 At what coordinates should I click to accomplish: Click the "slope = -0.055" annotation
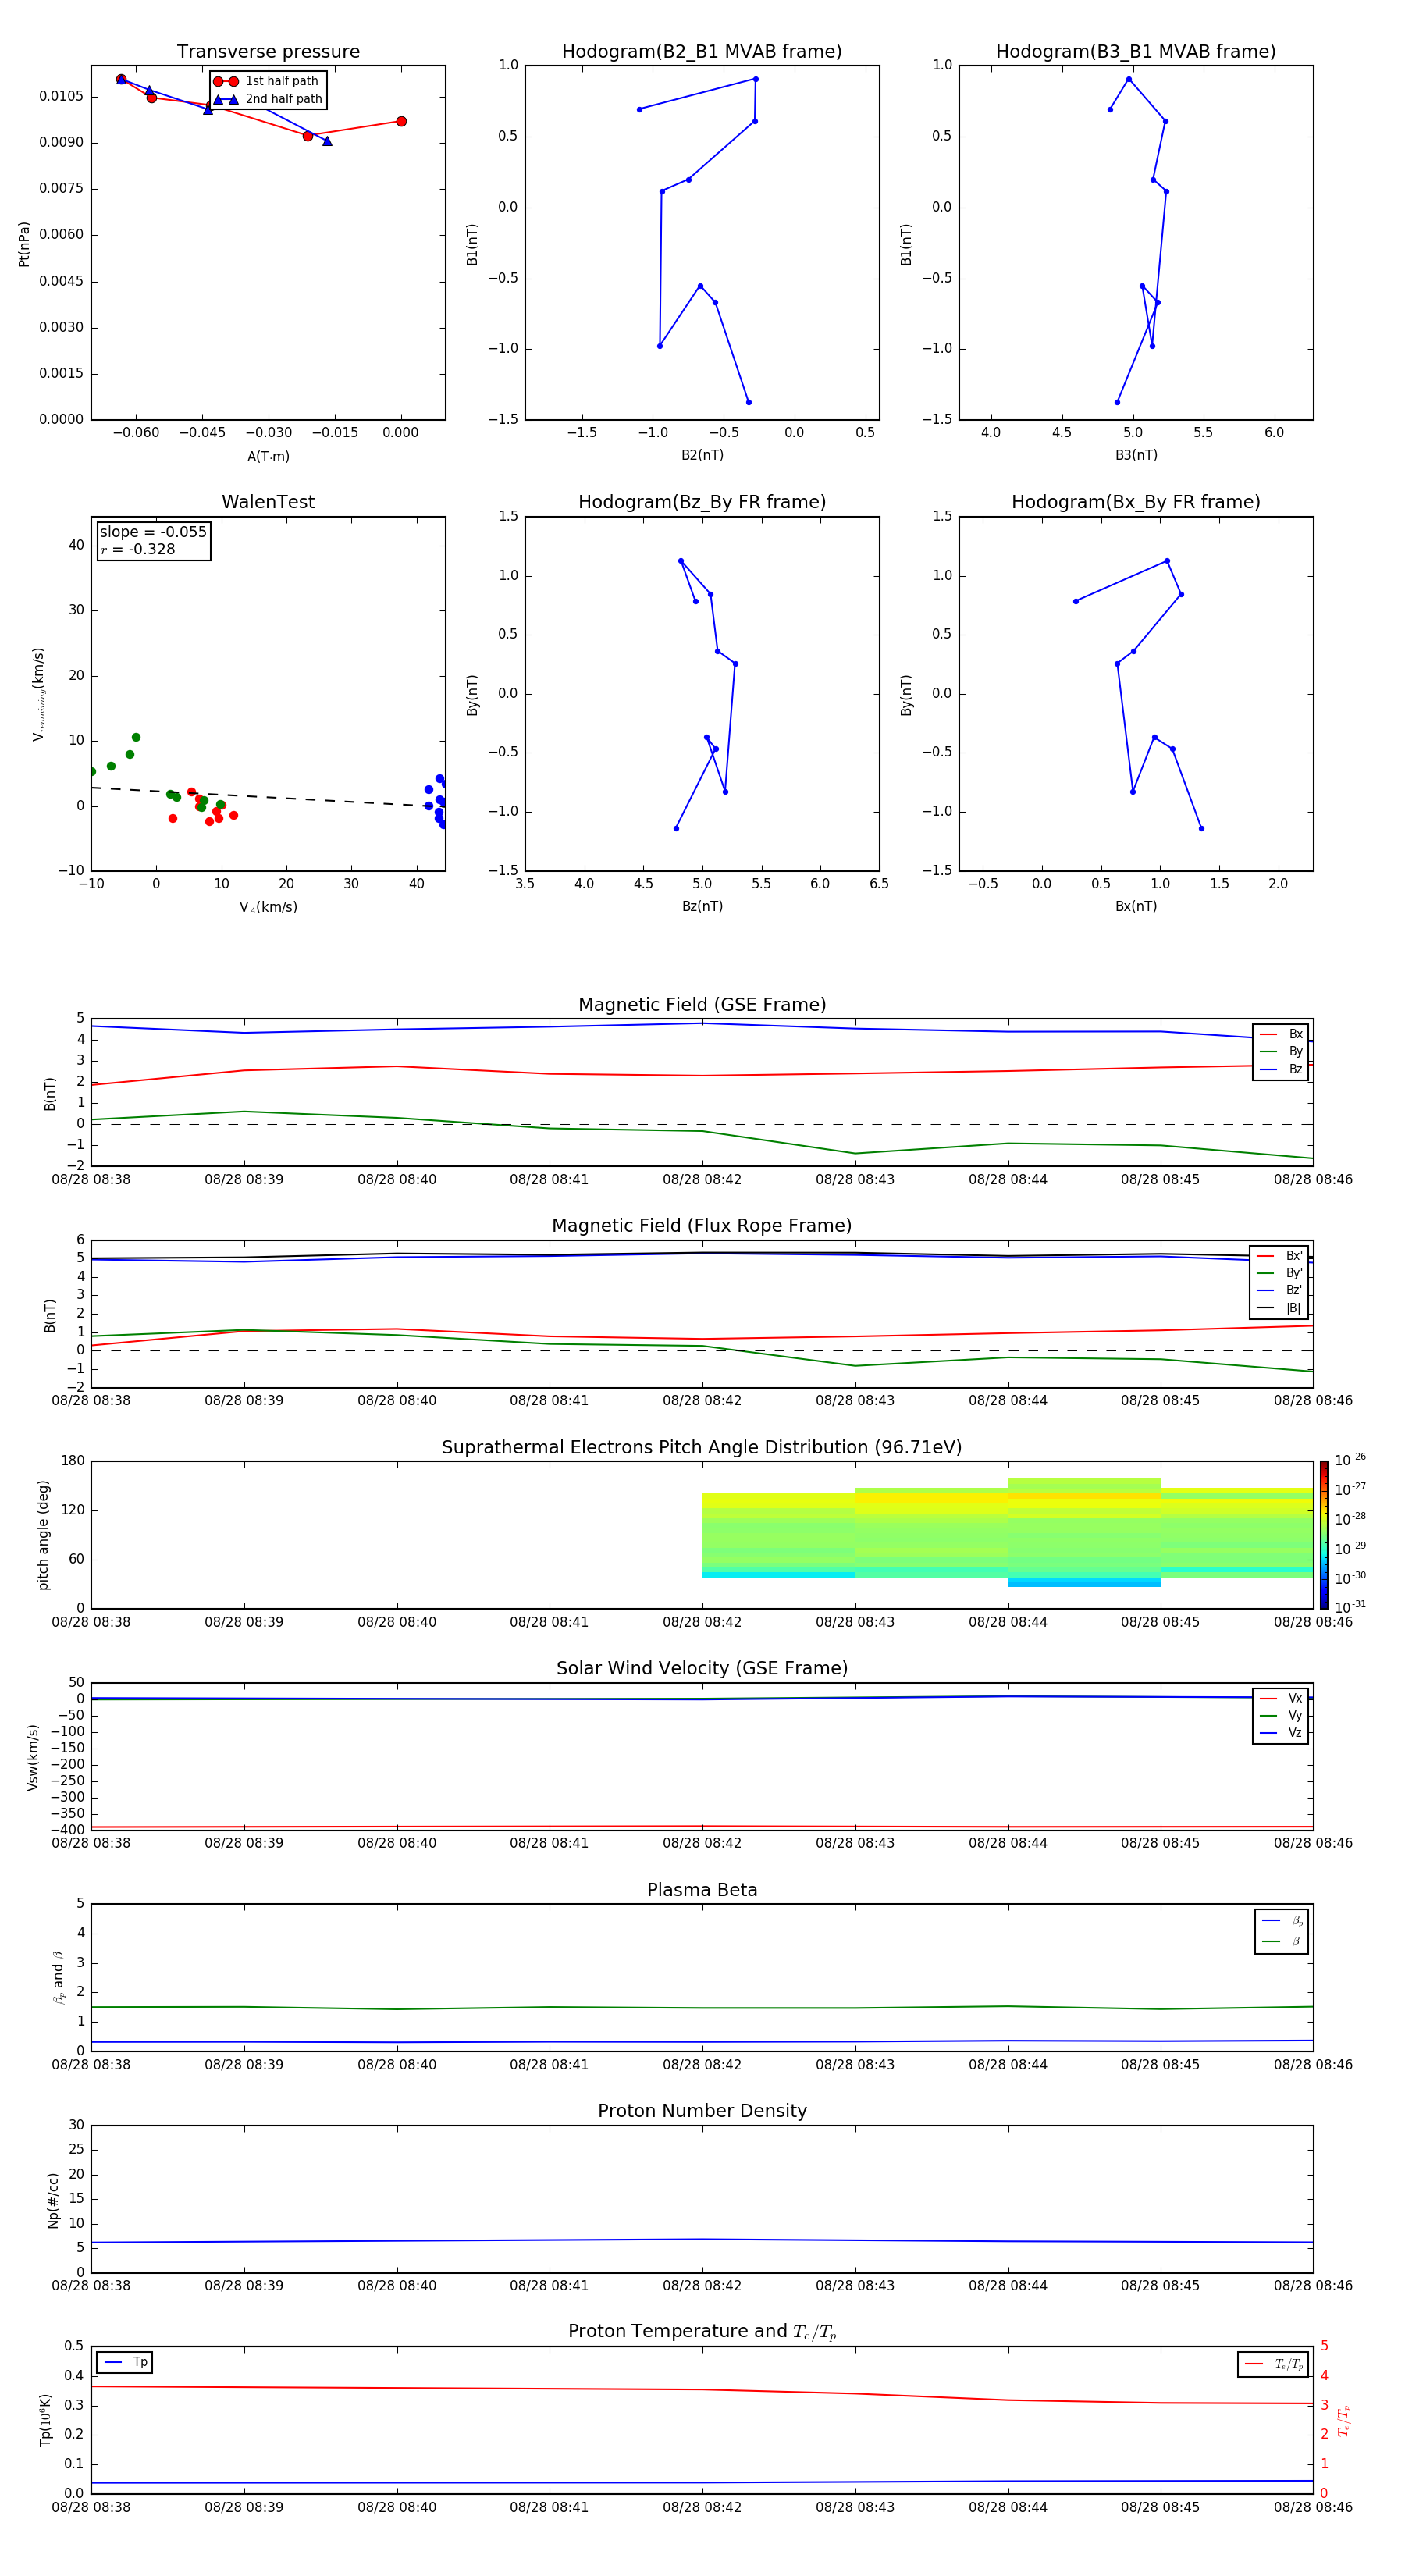tap(153, 532)
